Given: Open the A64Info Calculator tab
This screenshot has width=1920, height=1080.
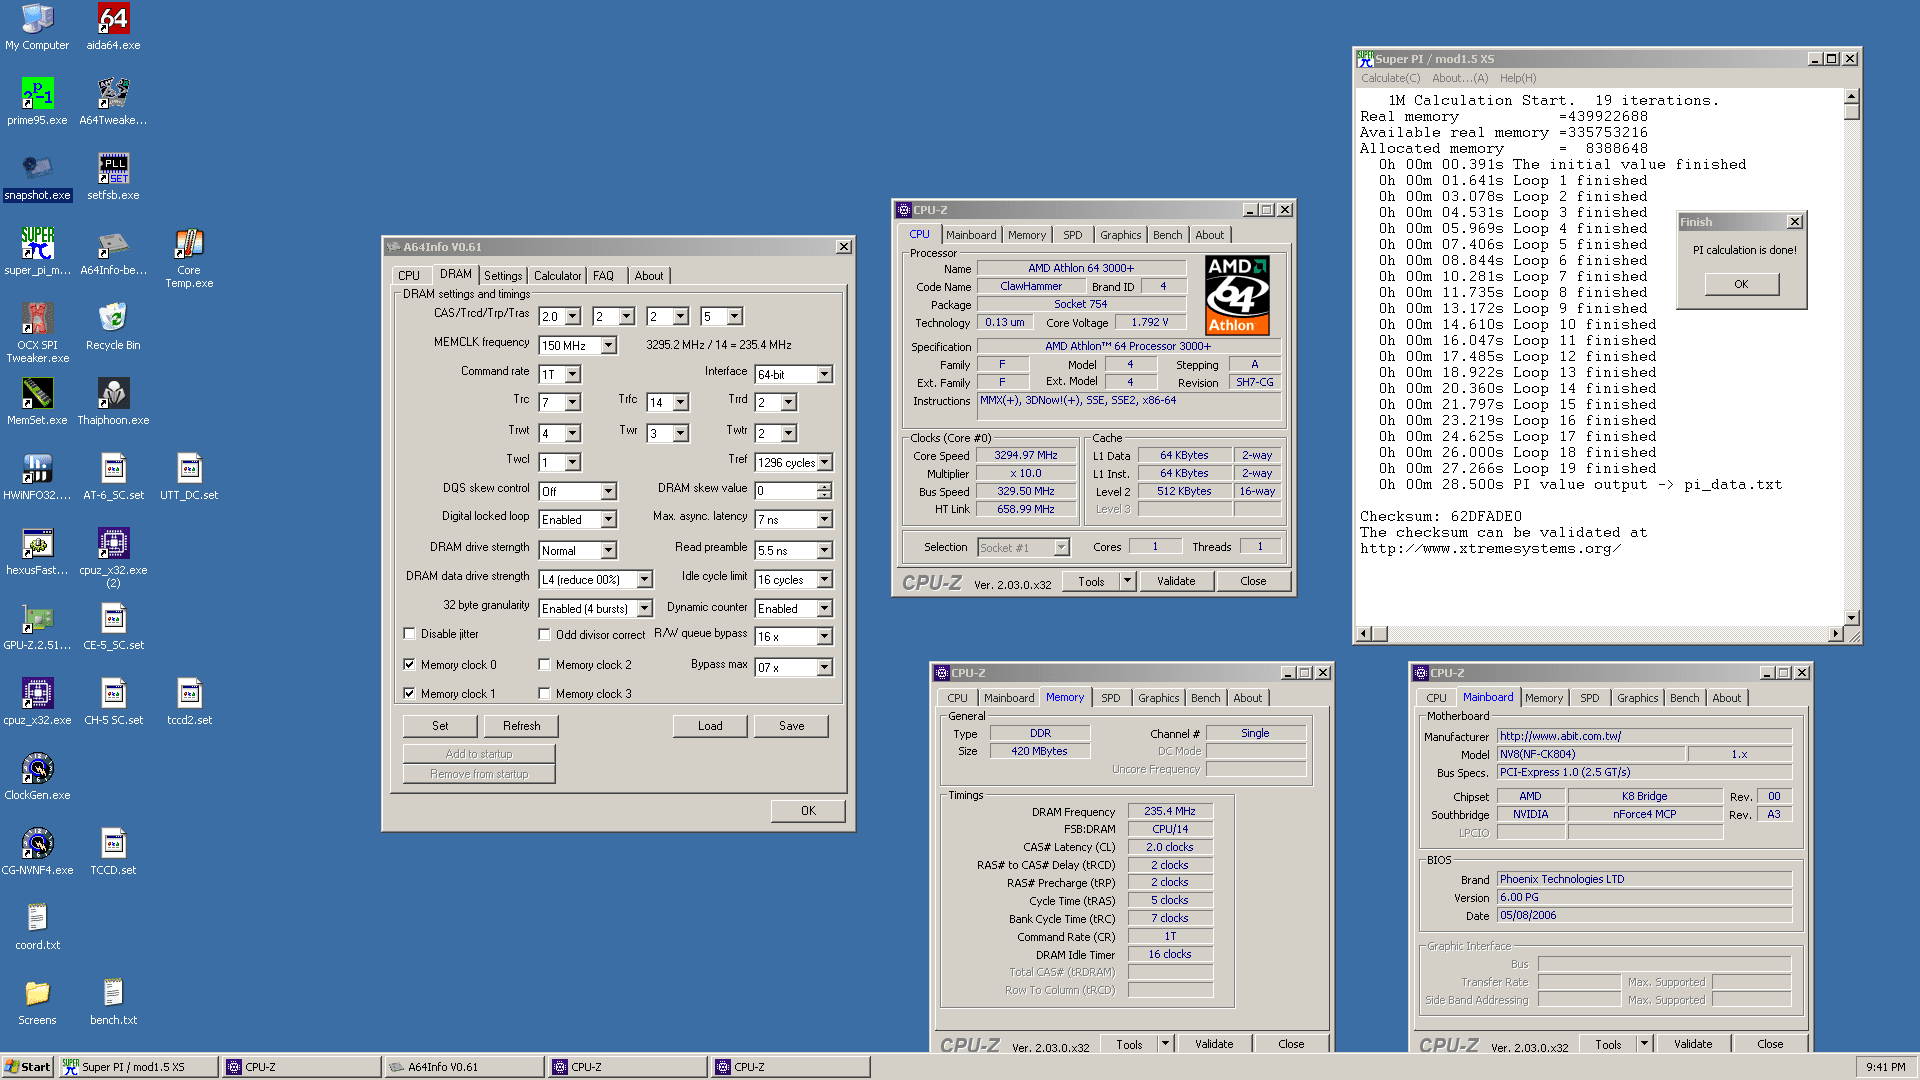Looking at the screenshot, I should pyautogui.click(x=557, y=276).
